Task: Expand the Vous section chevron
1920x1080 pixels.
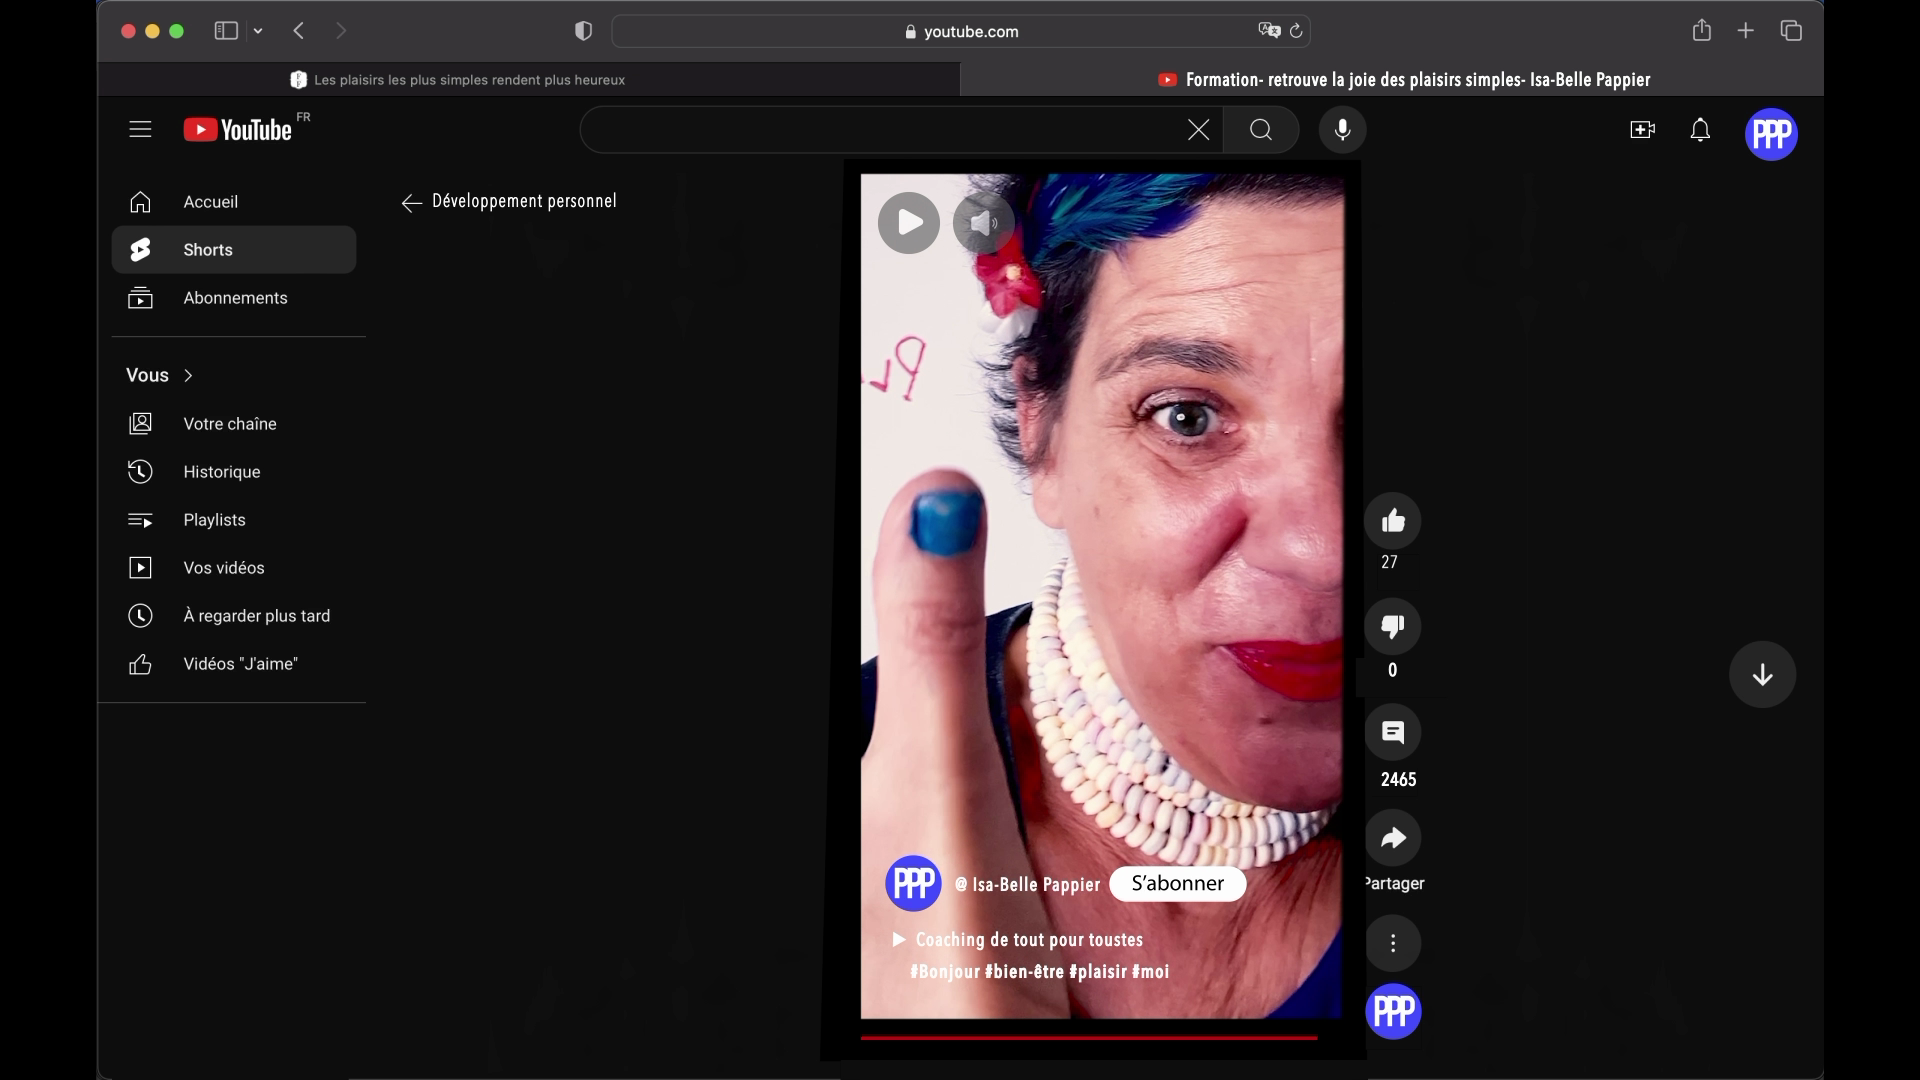Action: click(x=188, y=376)
